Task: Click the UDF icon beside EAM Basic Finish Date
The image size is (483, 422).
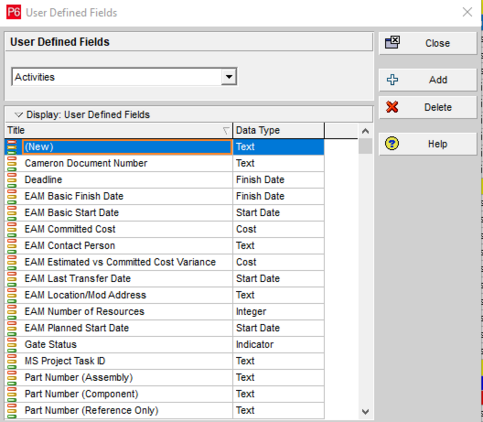Action: pyautogui.click(x=12, y=196)
